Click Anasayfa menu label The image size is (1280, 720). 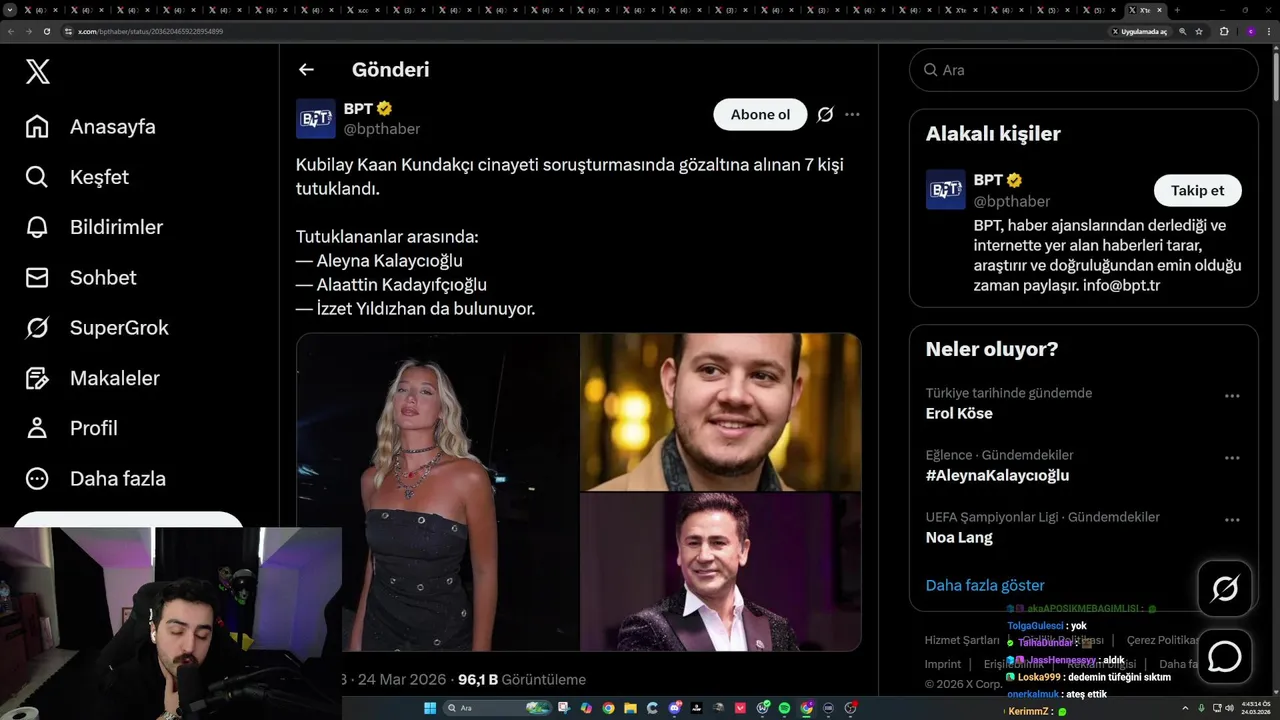pos(112,127)
